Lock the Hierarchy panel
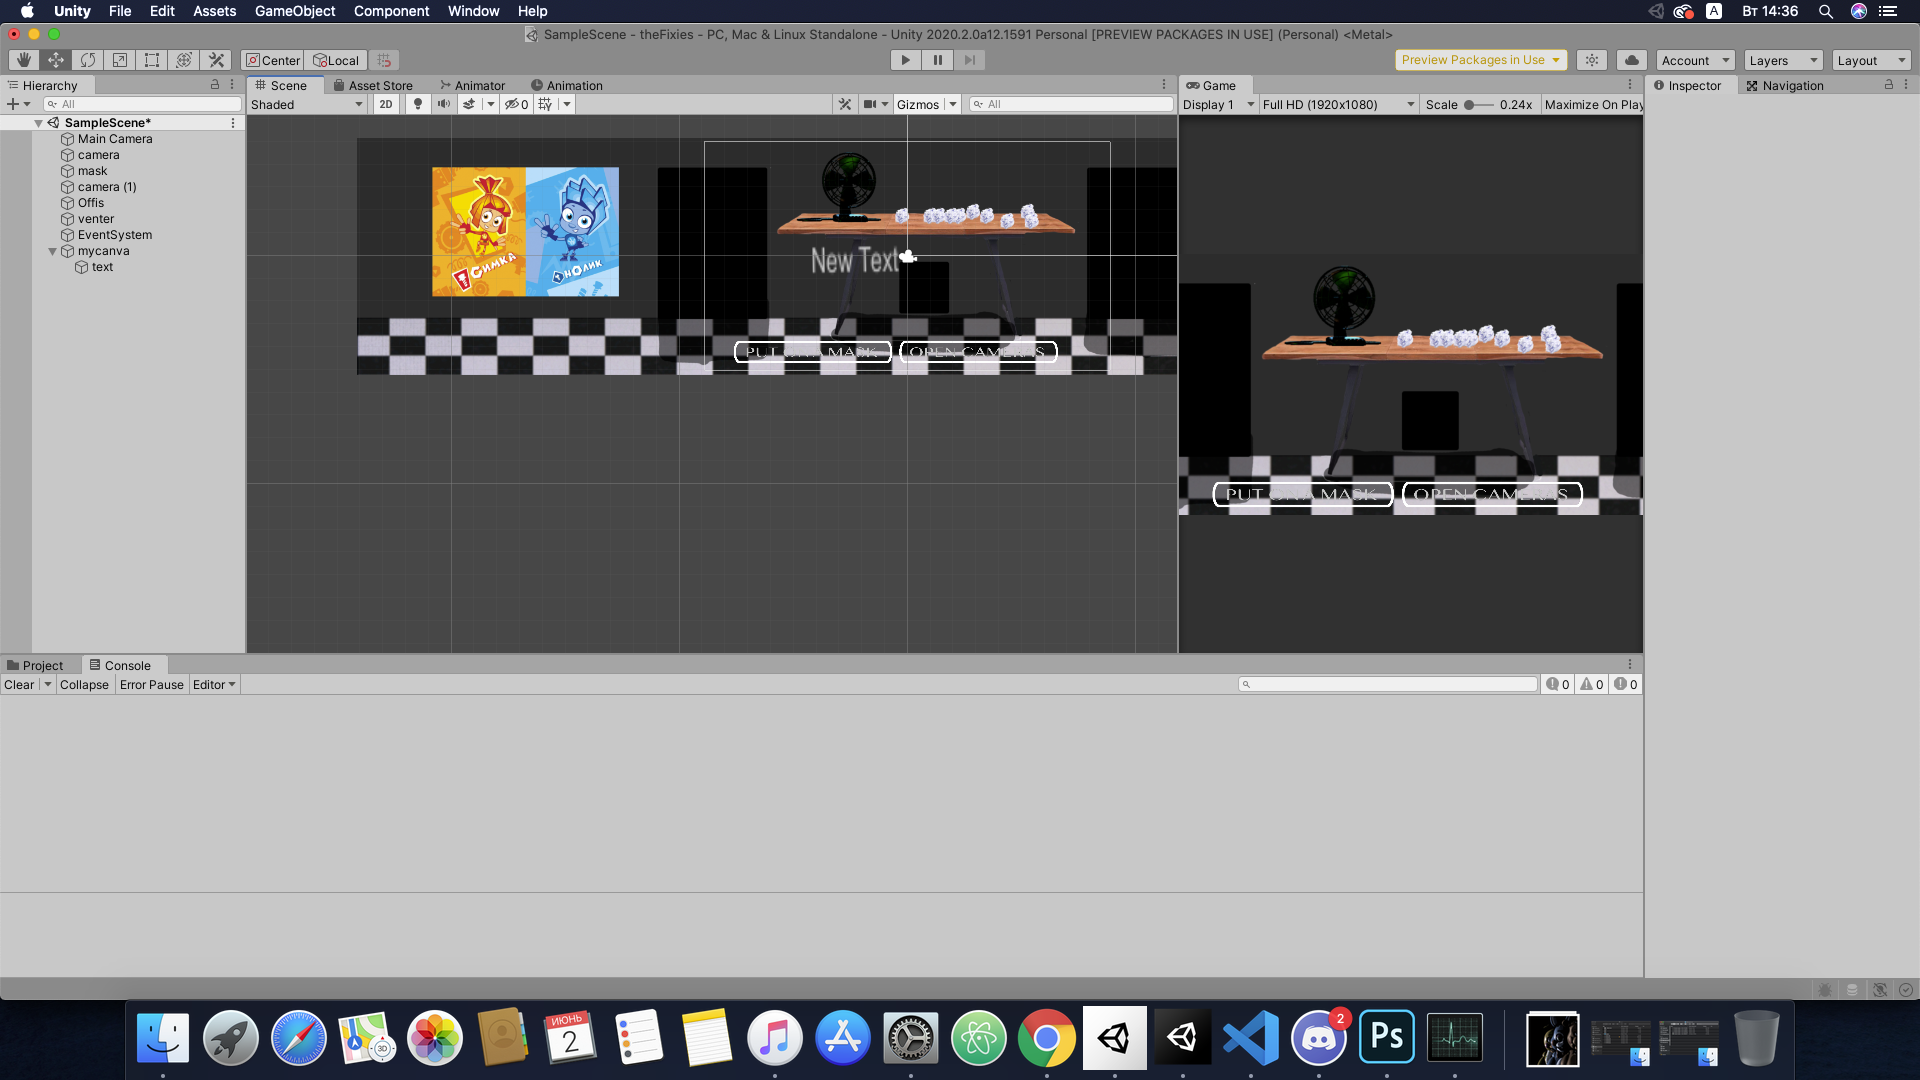This screenshot has width=1920, height=1080. click(x=214, y=85)
